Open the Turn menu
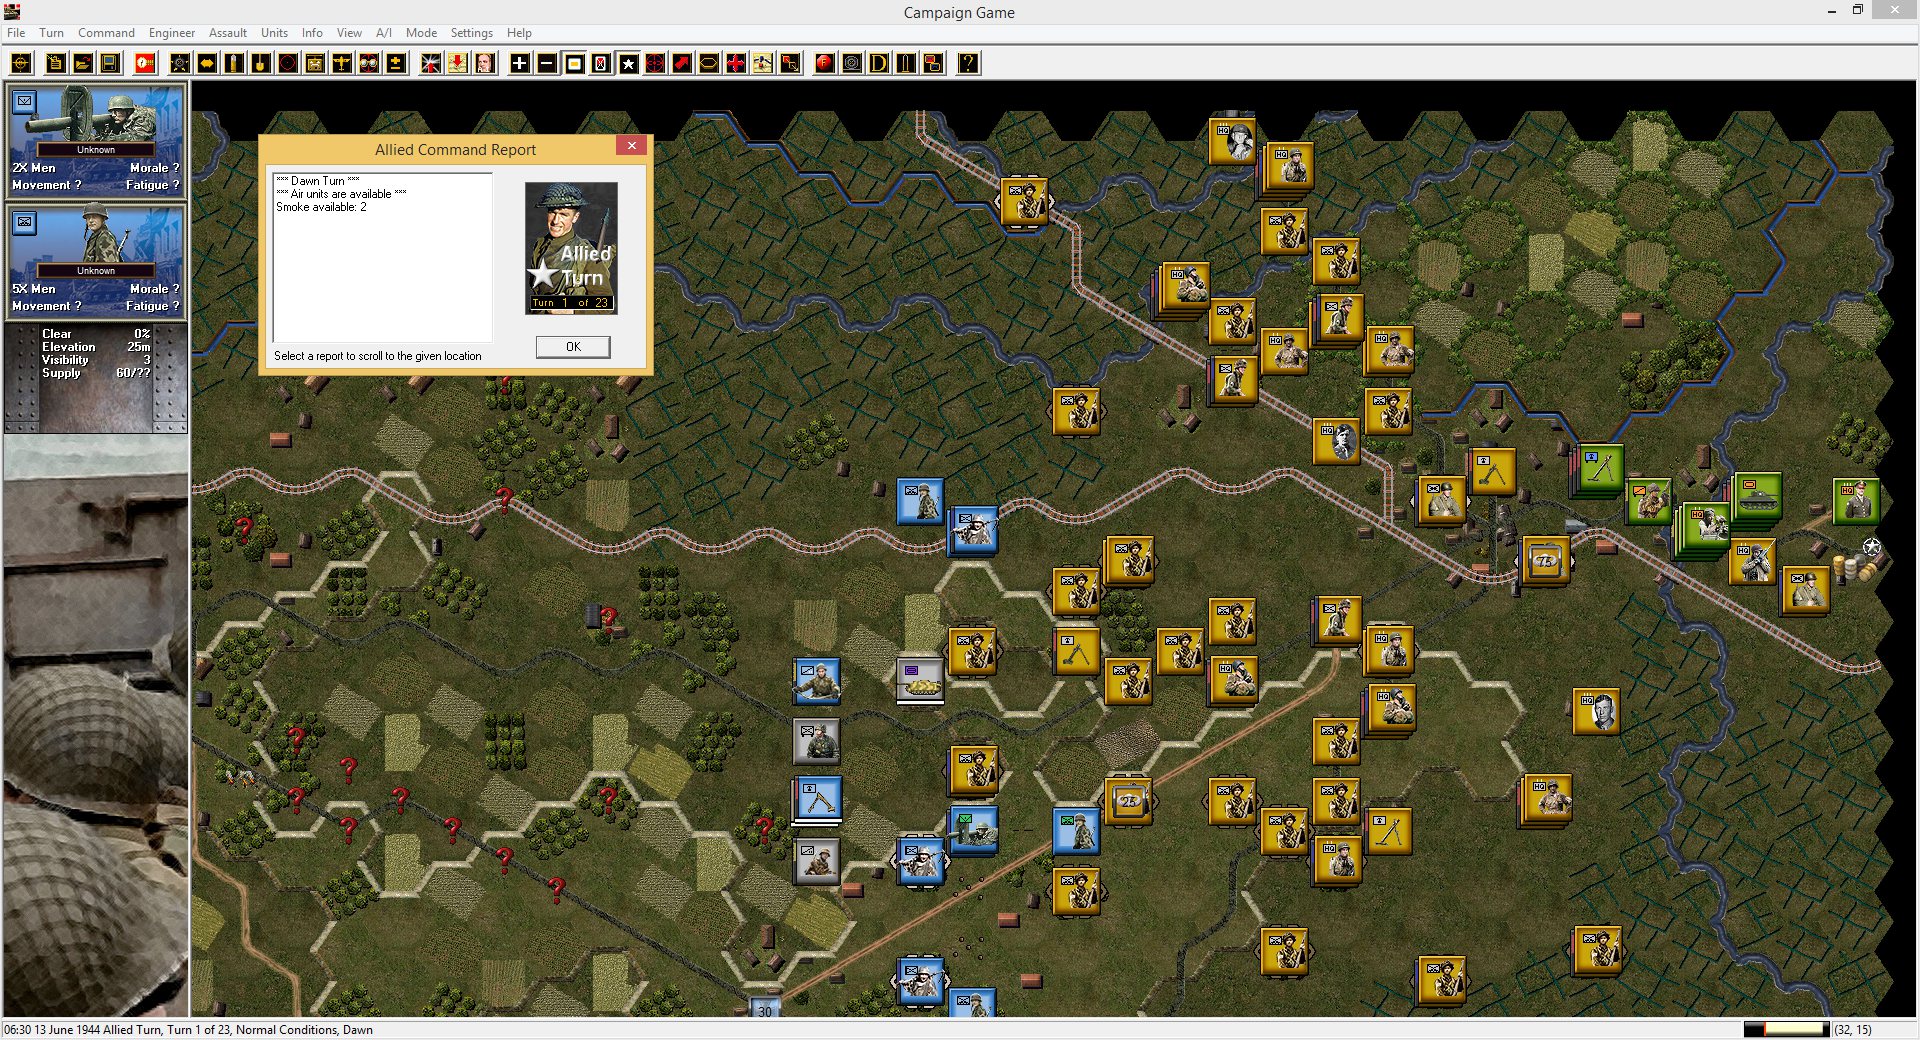1920x1040 pixels. 51,33
